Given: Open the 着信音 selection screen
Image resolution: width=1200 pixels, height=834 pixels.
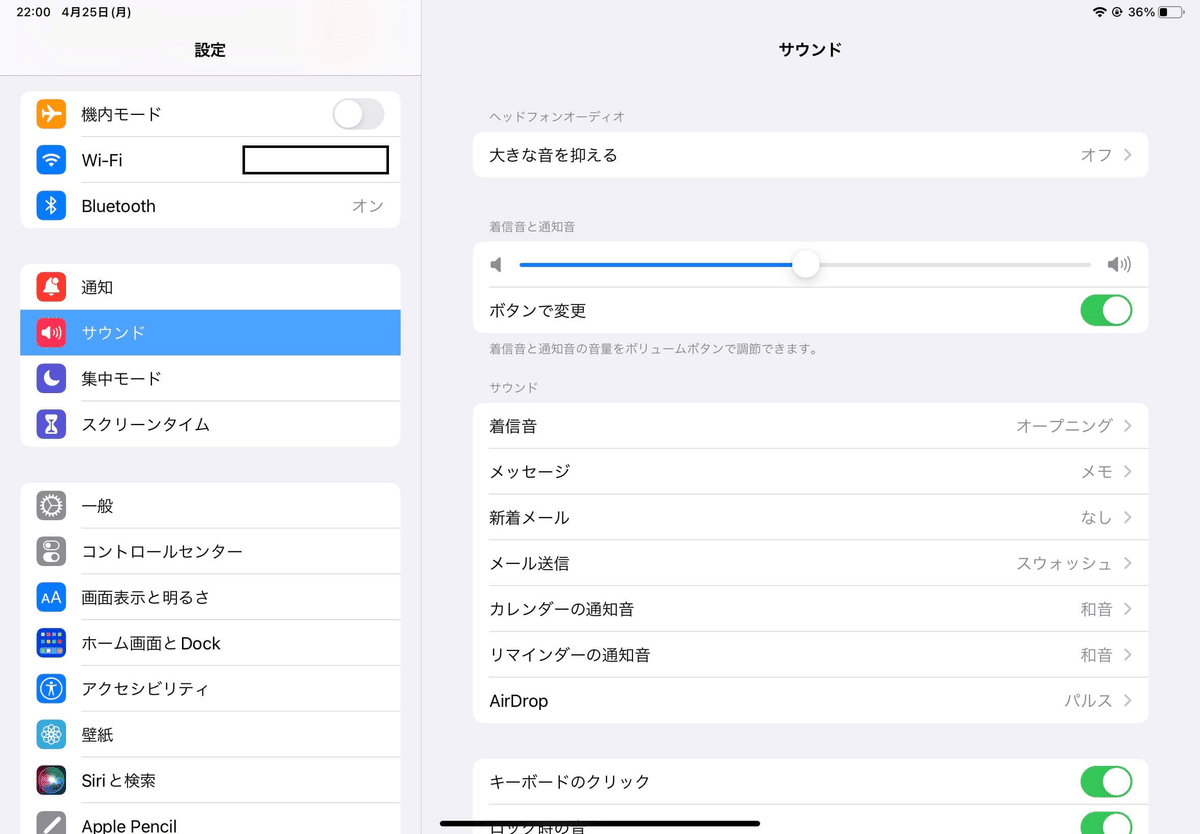Looking at the screenshot, I should 810,425.
